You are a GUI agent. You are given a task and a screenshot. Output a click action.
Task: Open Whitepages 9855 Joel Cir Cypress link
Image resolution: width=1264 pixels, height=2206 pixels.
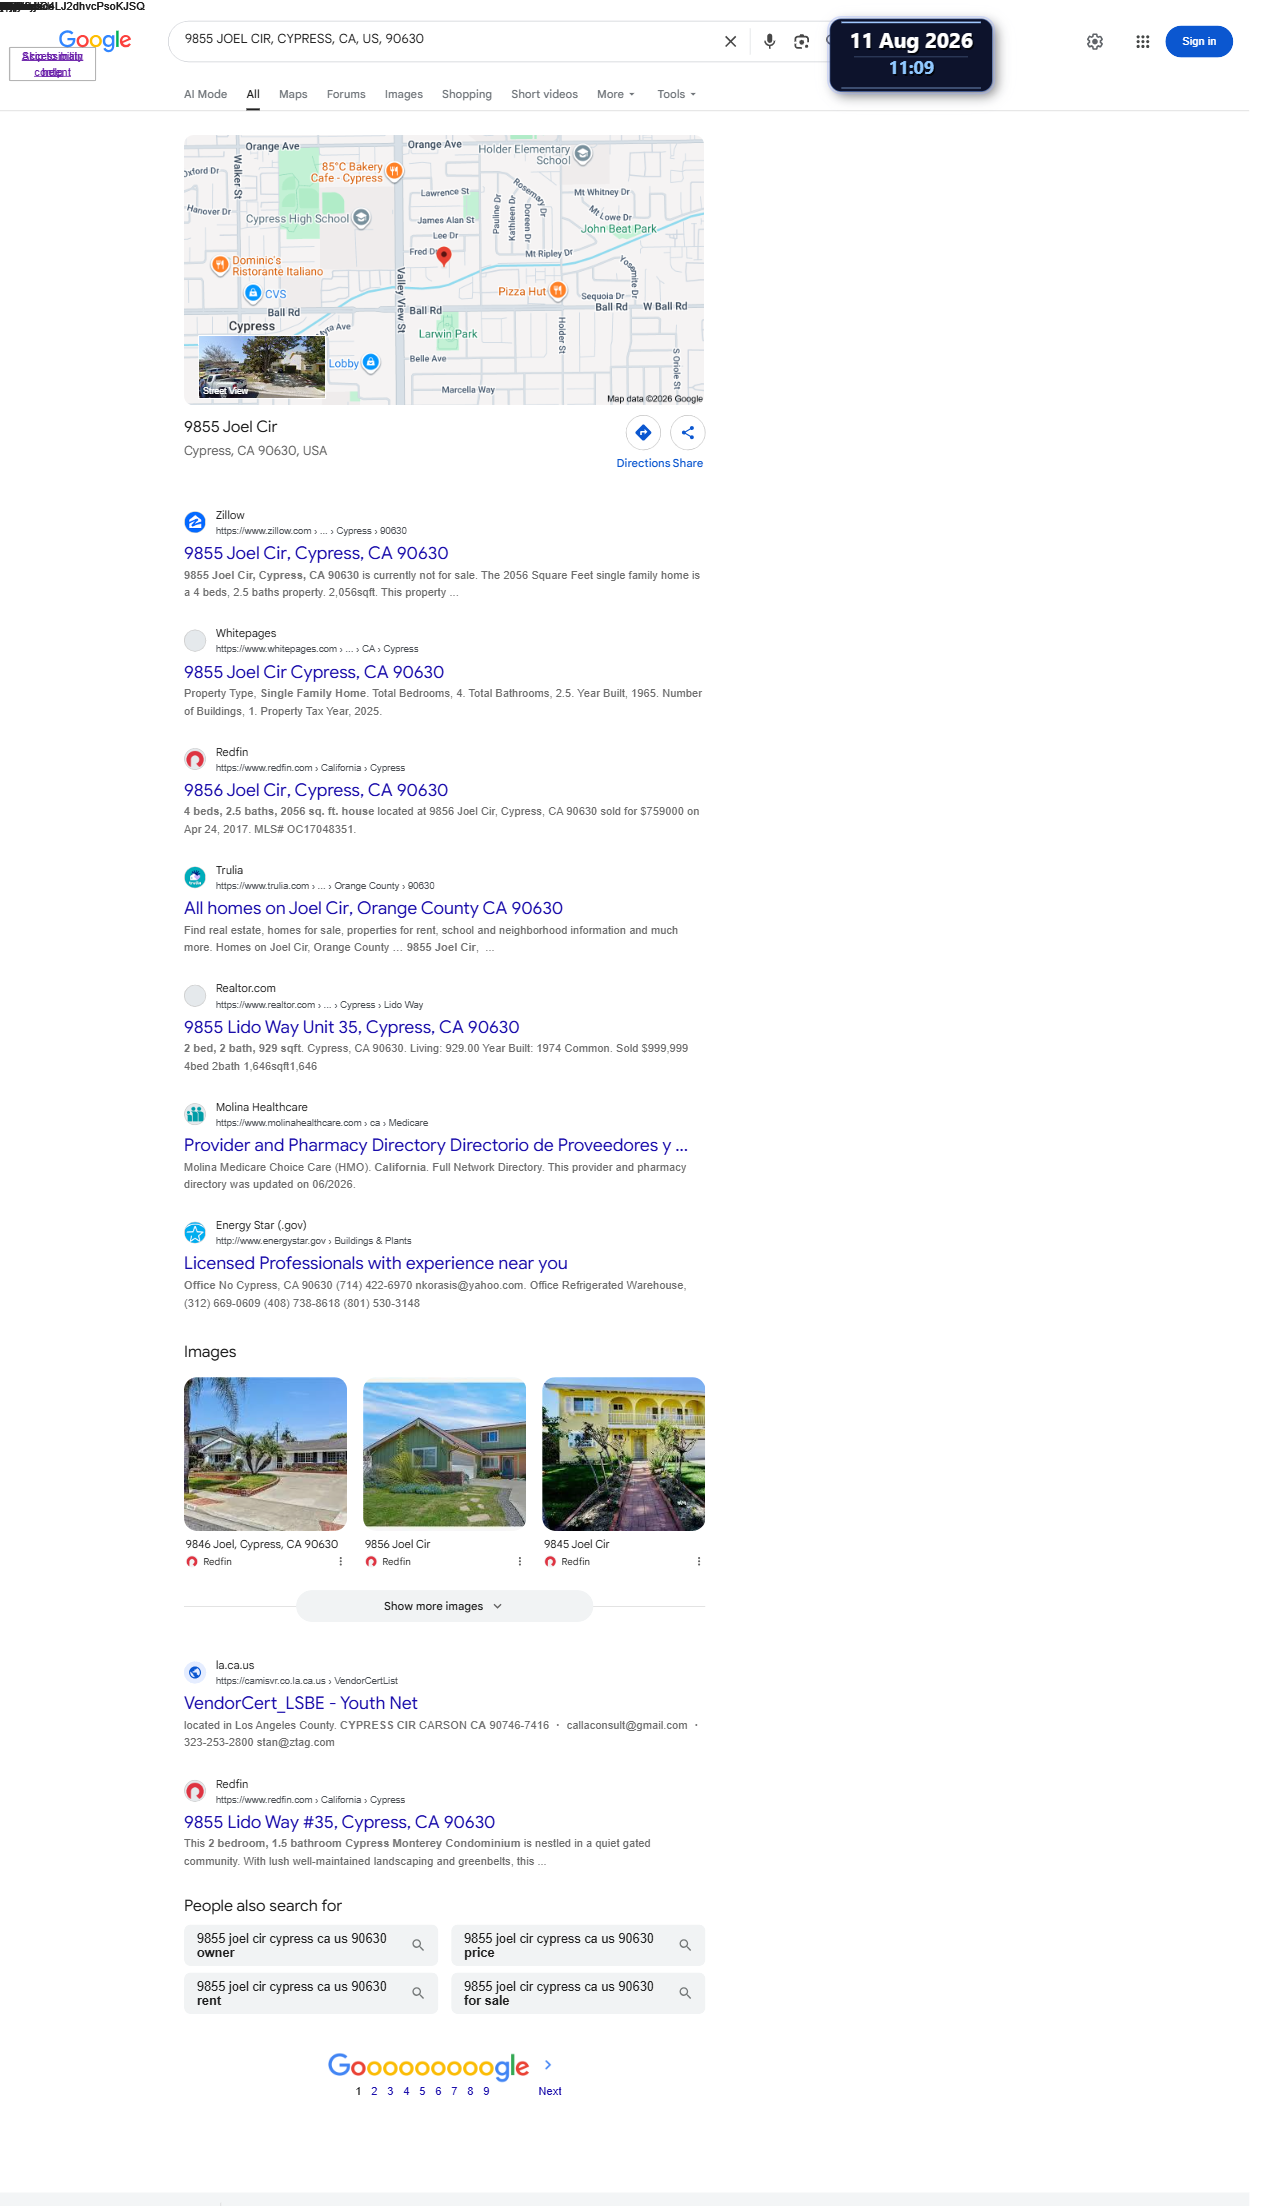(314, 672)
